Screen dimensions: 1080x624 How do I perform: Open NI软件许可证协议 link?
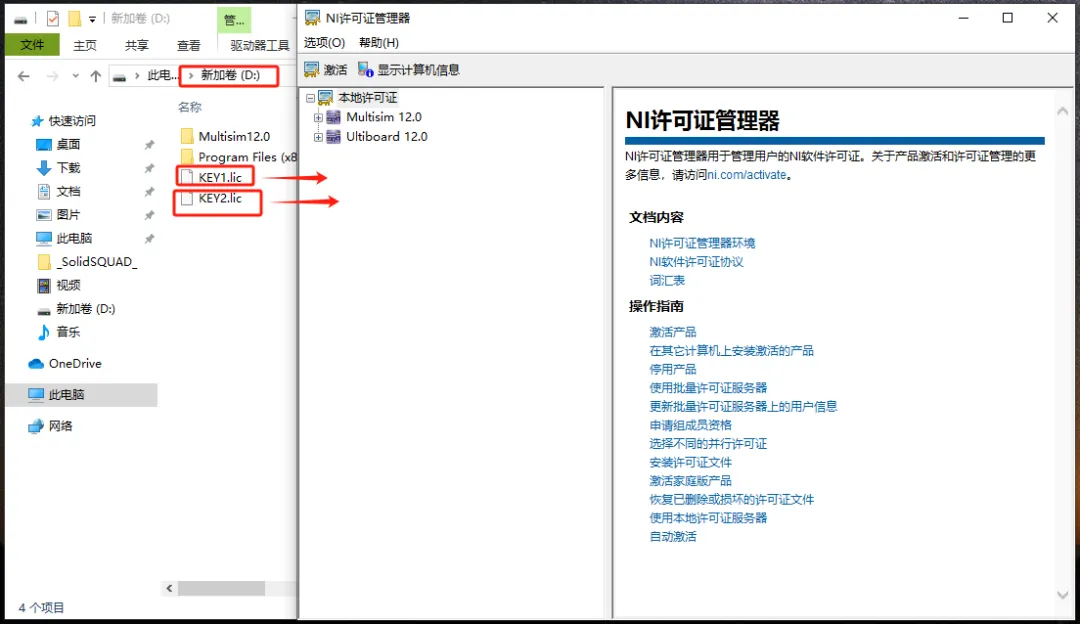[x=696, y=262]
